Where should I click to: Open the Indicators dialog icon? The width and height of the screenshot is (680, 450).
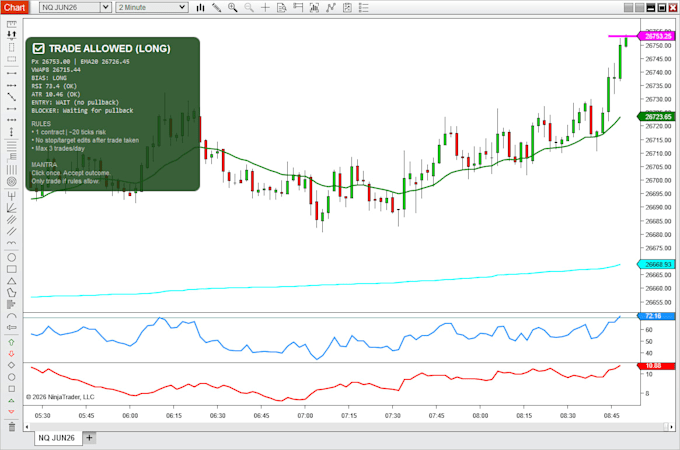pos(314,7)
